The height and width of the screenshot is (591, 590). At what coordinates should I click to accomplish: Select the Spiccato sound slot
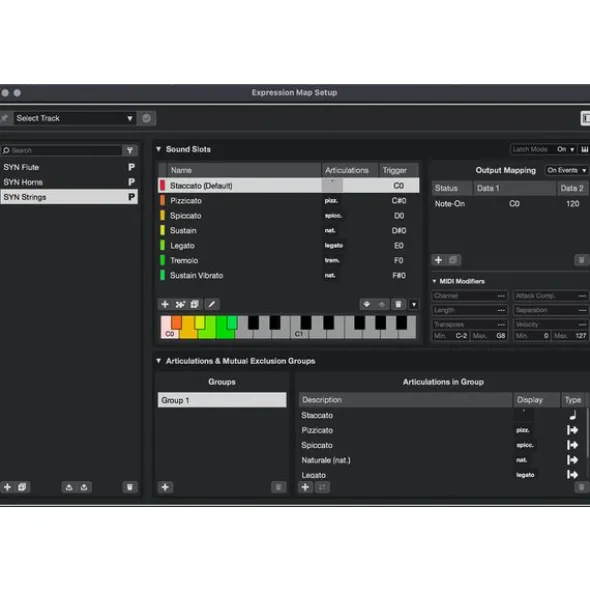tap(288, 216)
